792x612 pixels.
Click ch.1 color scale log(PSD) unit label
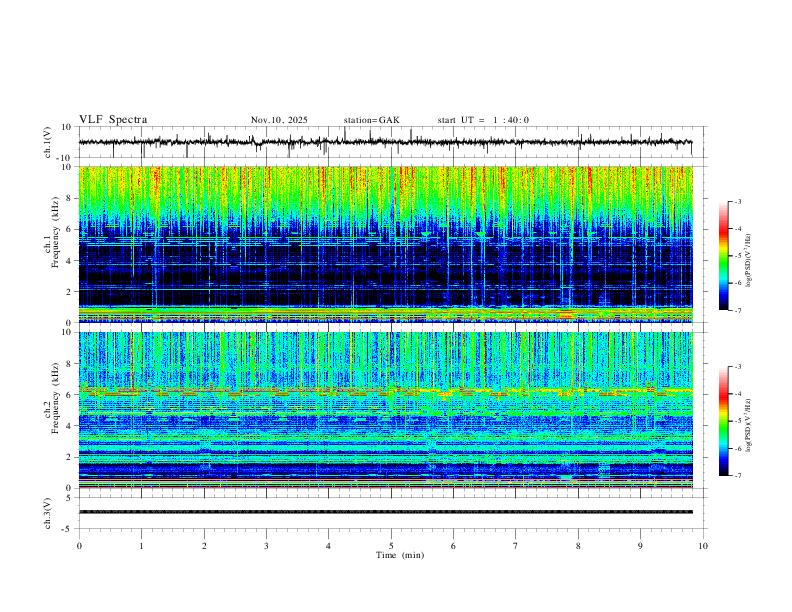click(x=748, y=261)
